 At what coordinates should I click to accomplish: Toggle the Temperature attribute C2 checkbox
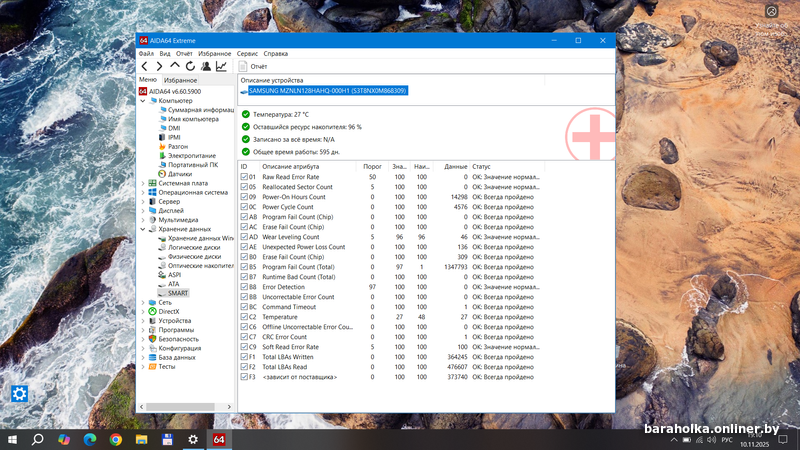tap(244, 317)
